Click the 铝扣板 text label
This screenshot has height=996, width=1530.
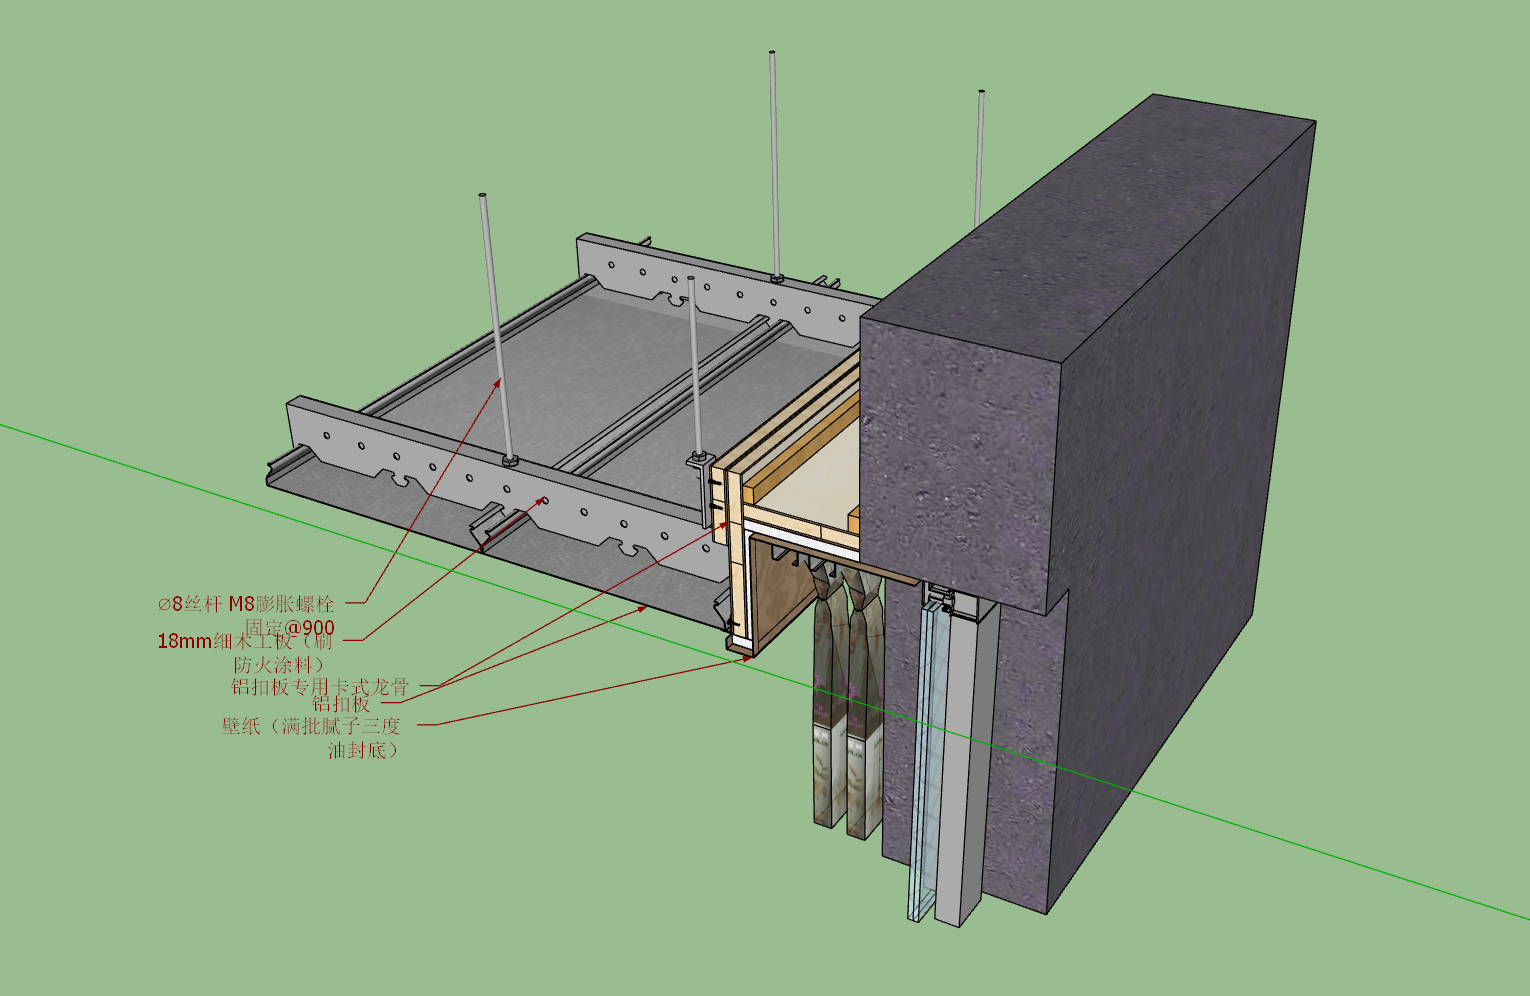[341, 704]
